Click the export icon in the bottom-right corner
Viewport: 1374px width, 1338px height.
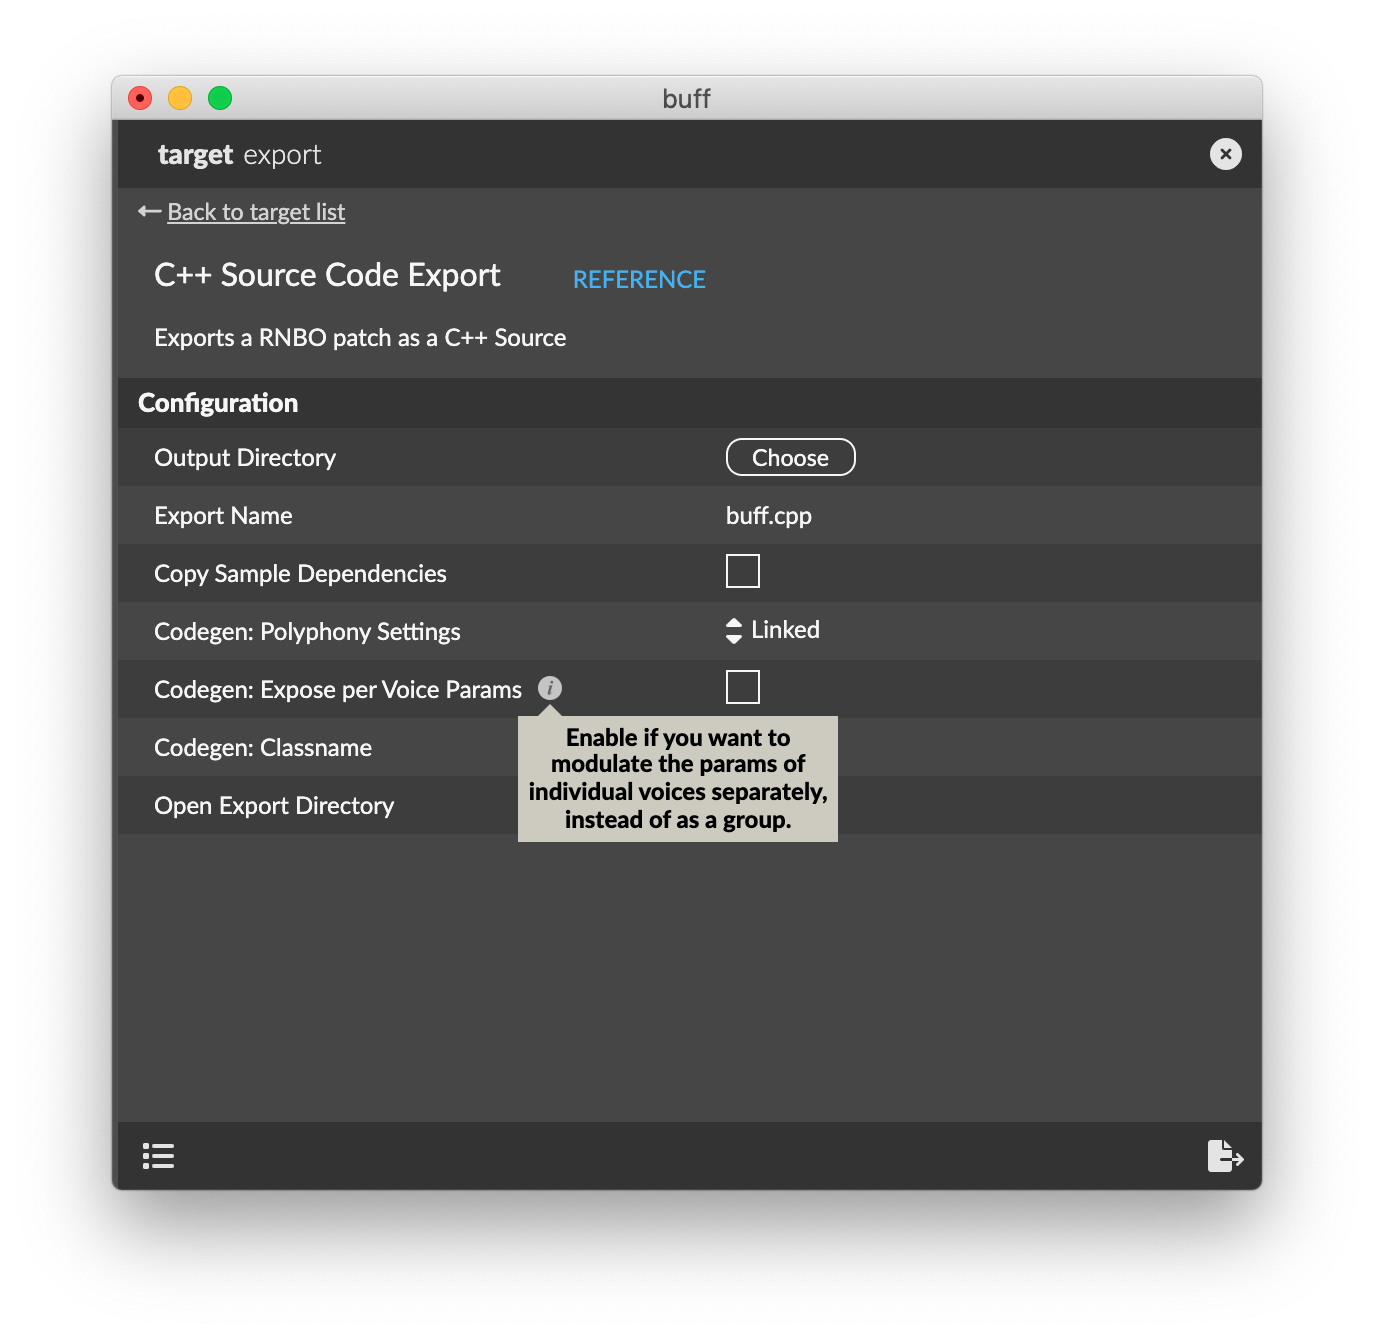pos(1225,1156)
